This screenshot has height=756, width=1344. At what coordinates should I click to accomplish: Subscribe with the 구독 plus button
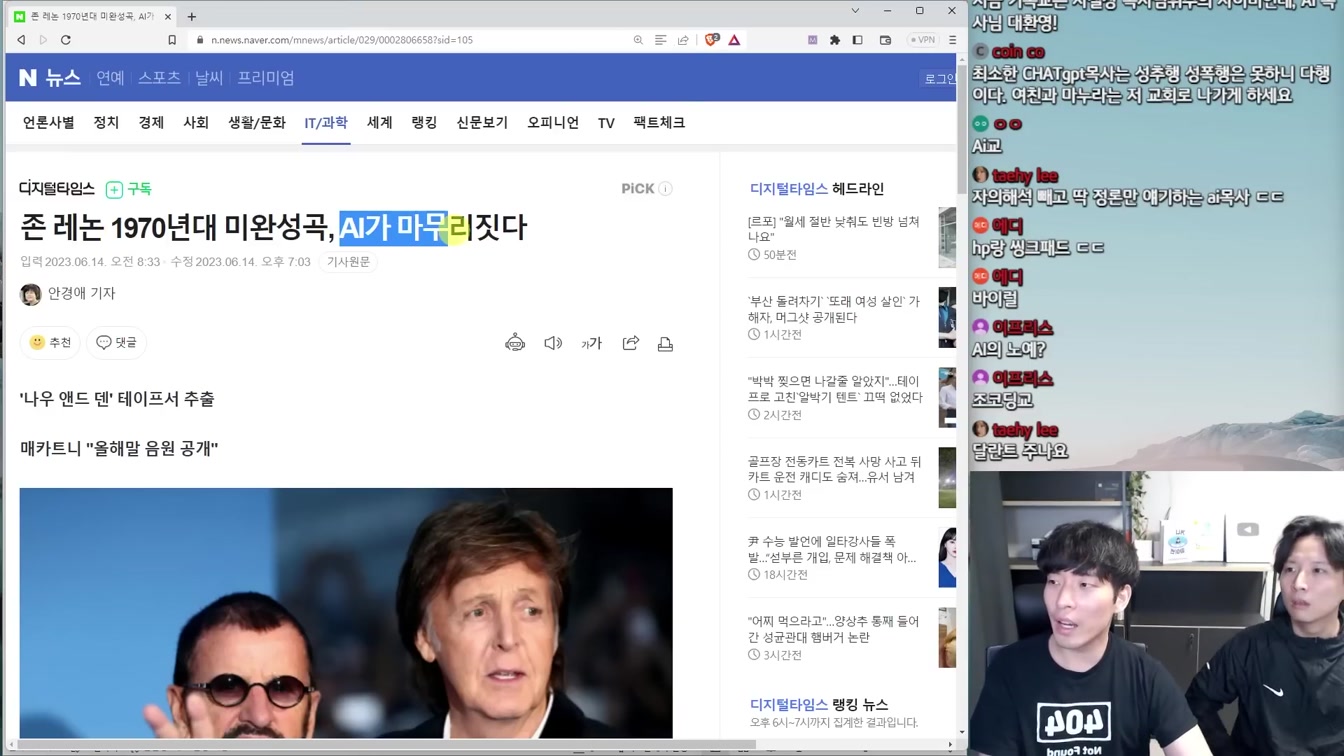[x=129, y=189]
